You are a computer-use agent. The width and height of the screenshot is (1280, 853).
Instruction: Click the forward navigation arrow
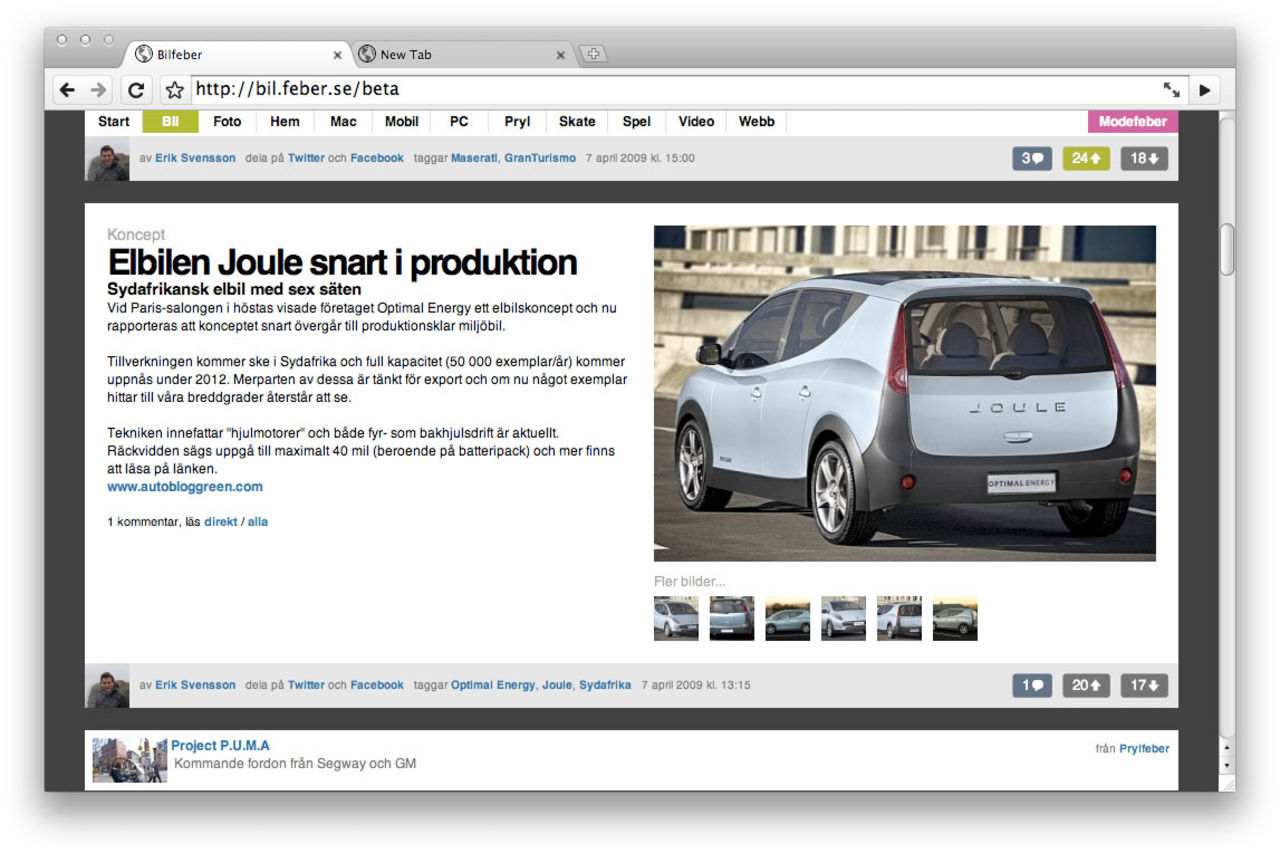(98, 89)
